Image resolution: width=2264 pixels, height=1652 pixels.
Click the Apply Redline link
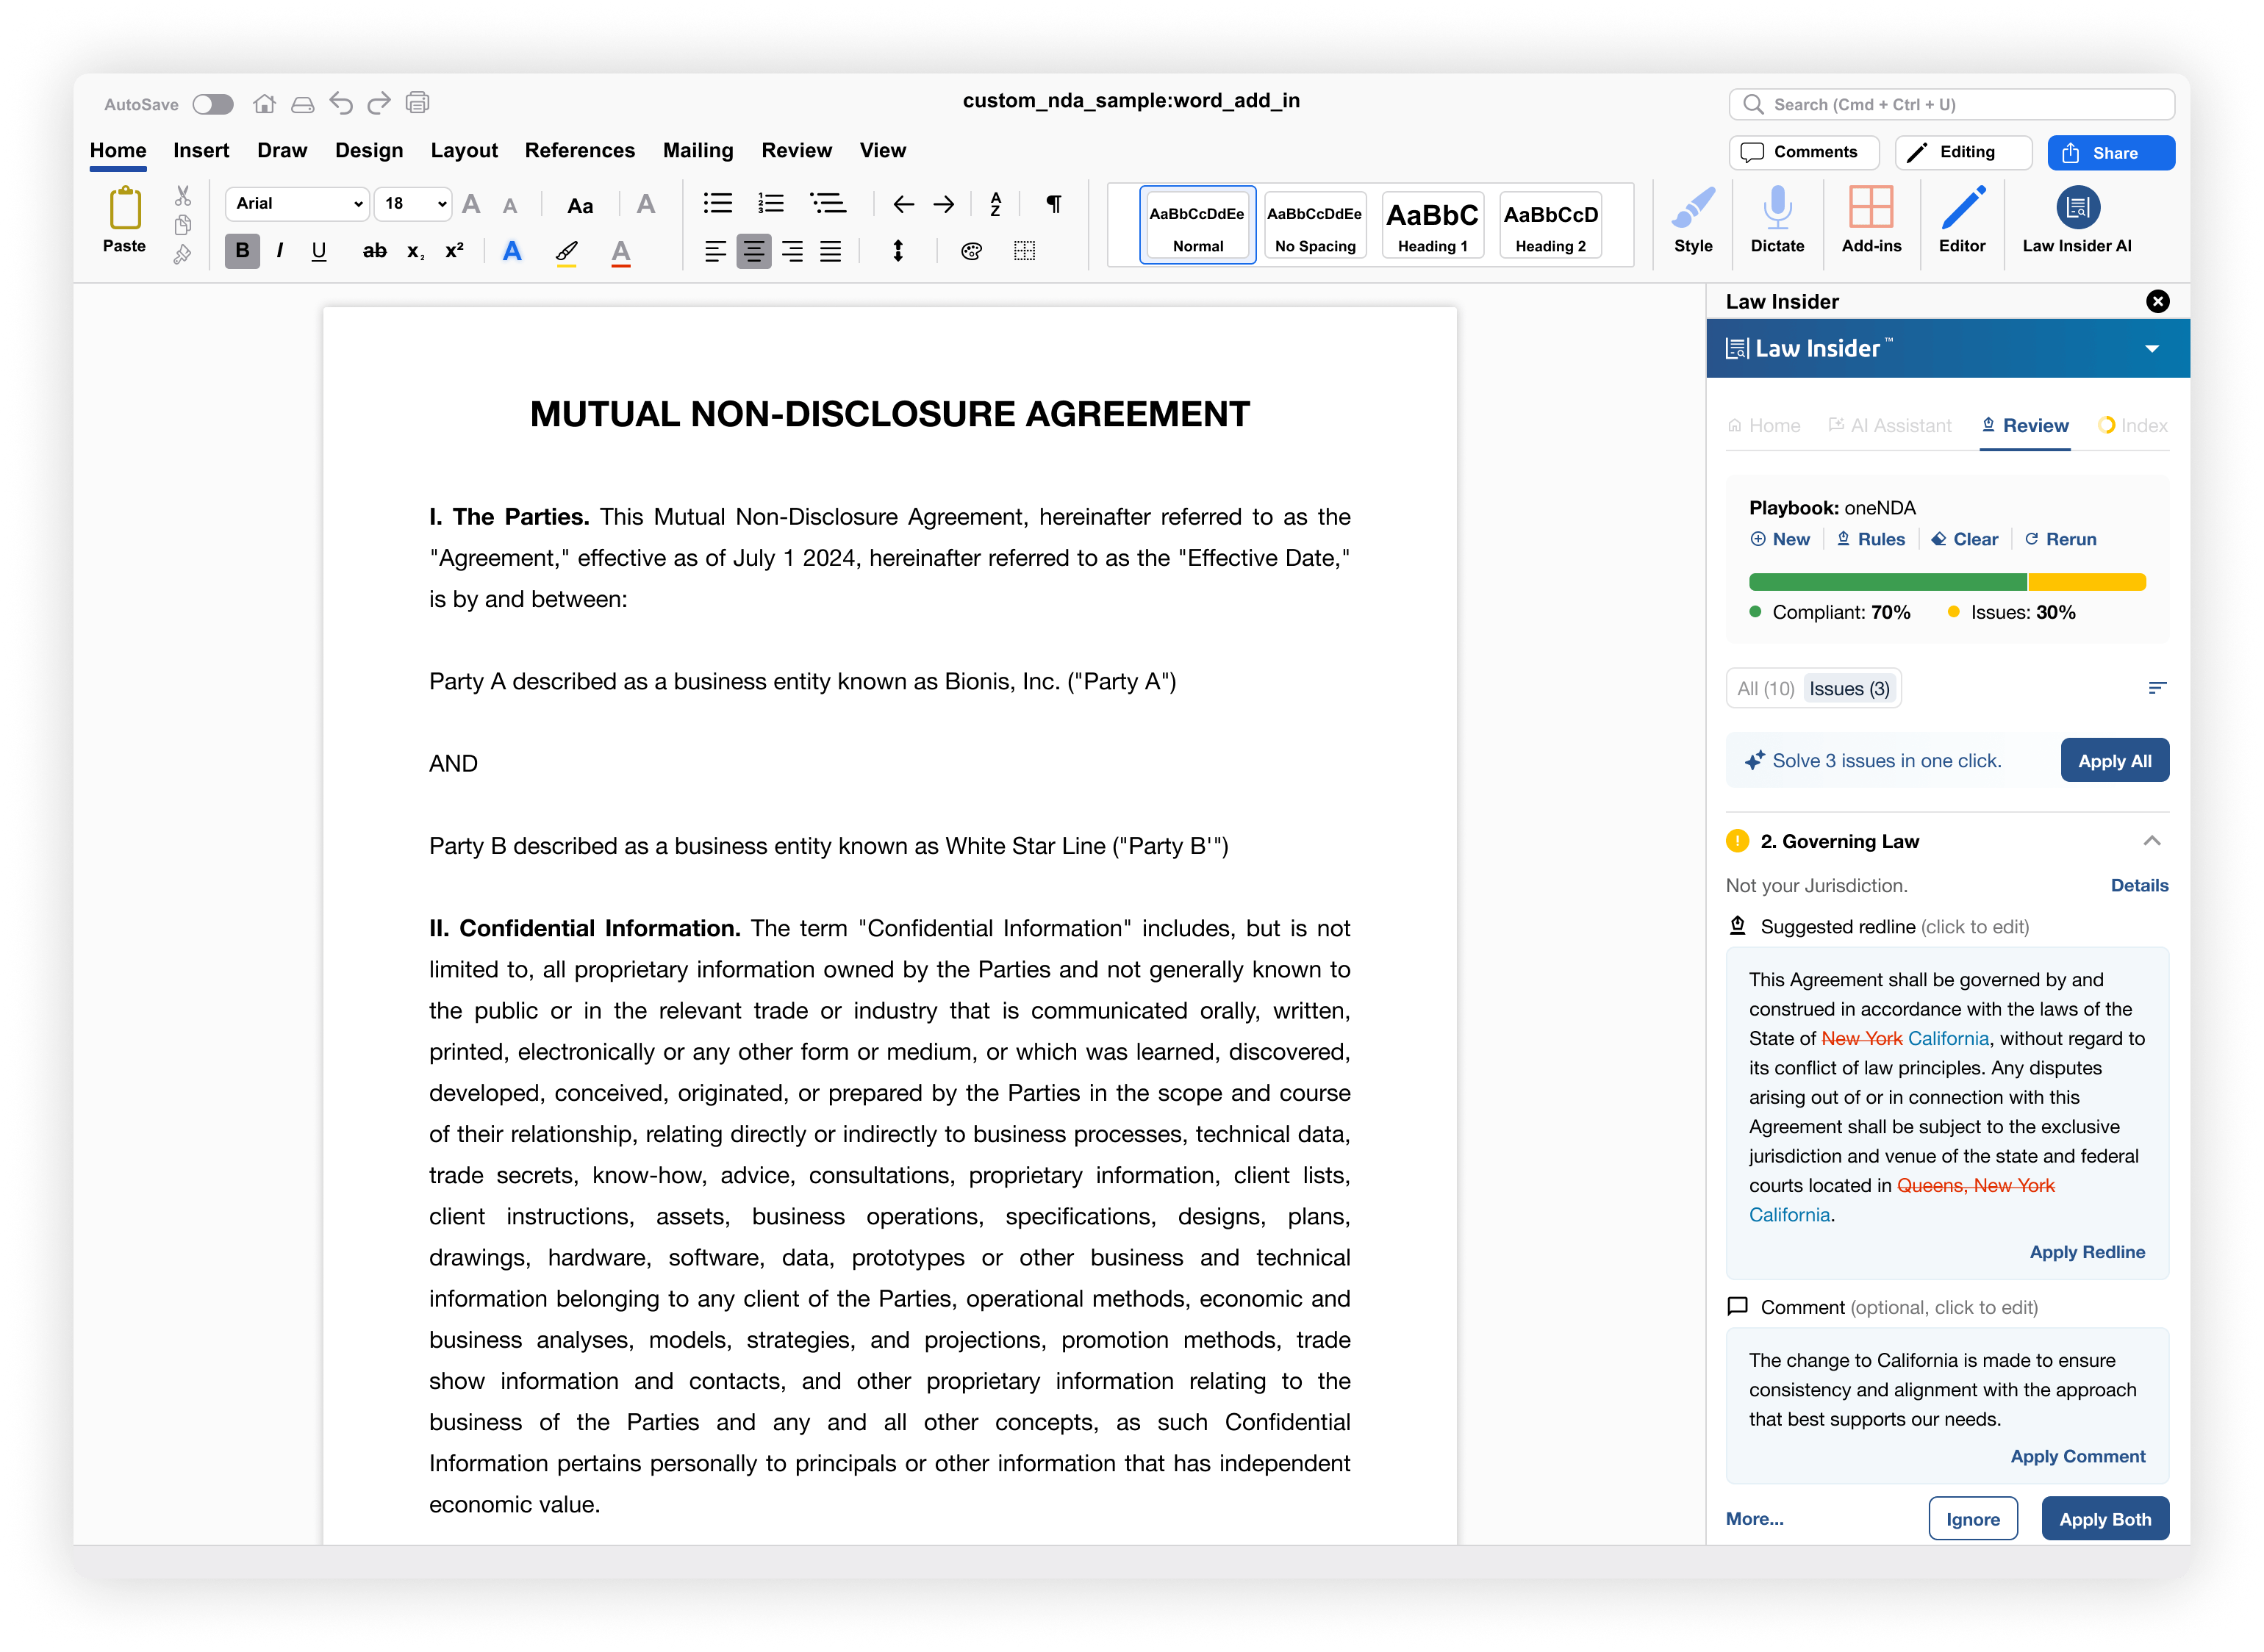(2087, 1252)
